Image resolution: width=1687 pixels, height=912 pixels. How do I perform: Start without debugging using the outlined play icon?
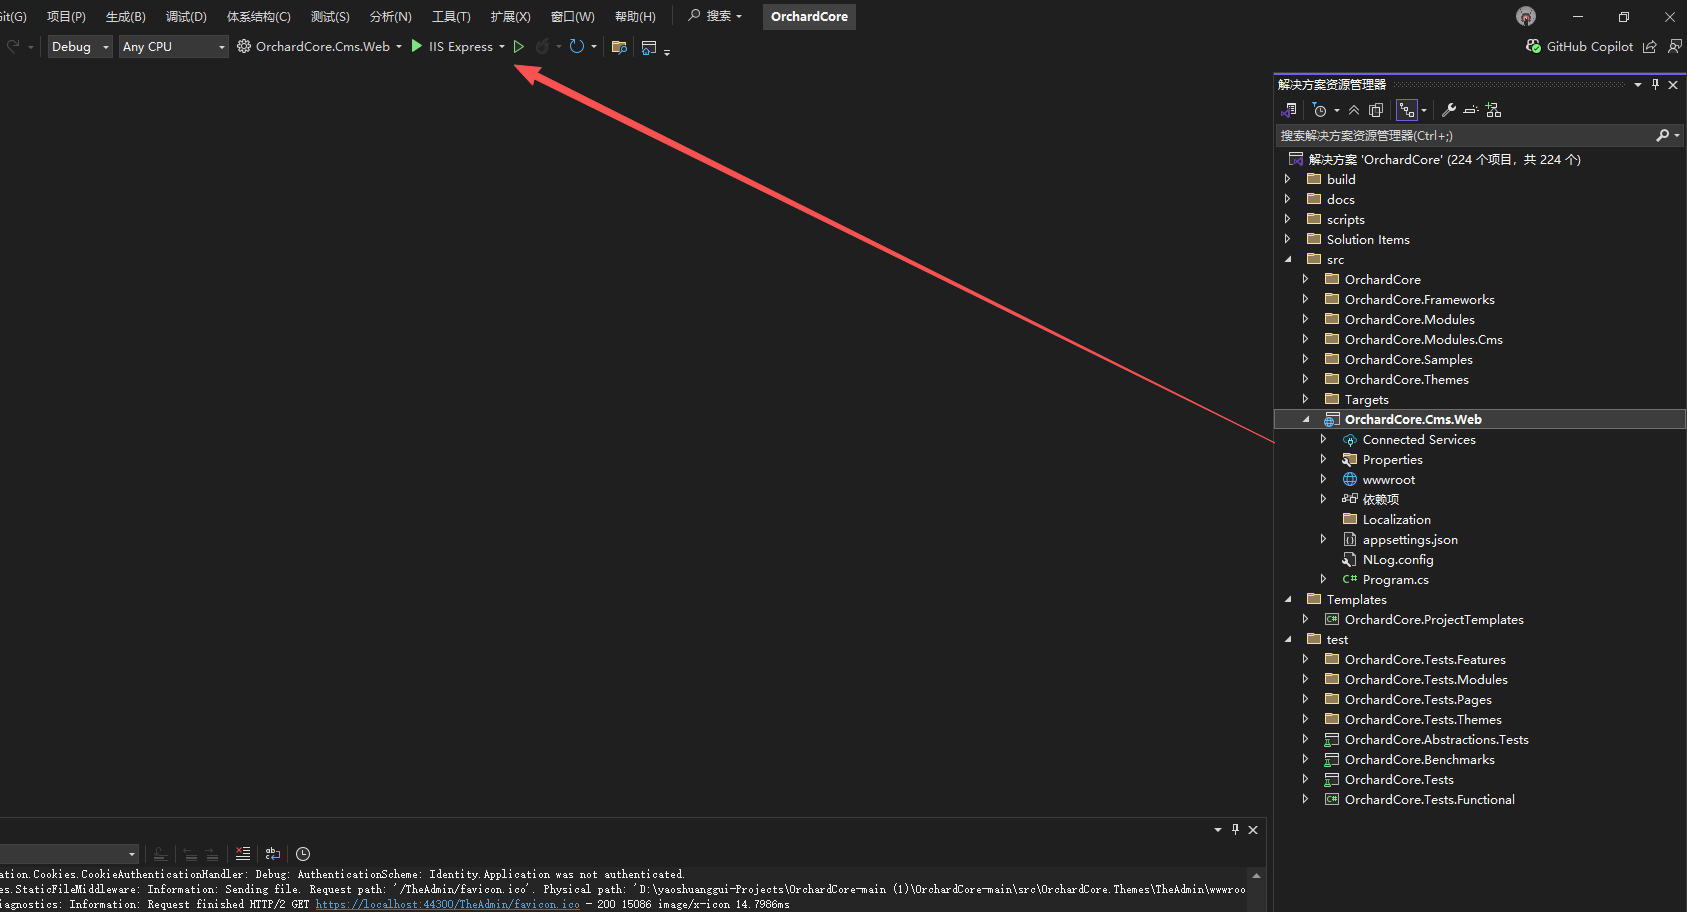(x=518, y=46)
